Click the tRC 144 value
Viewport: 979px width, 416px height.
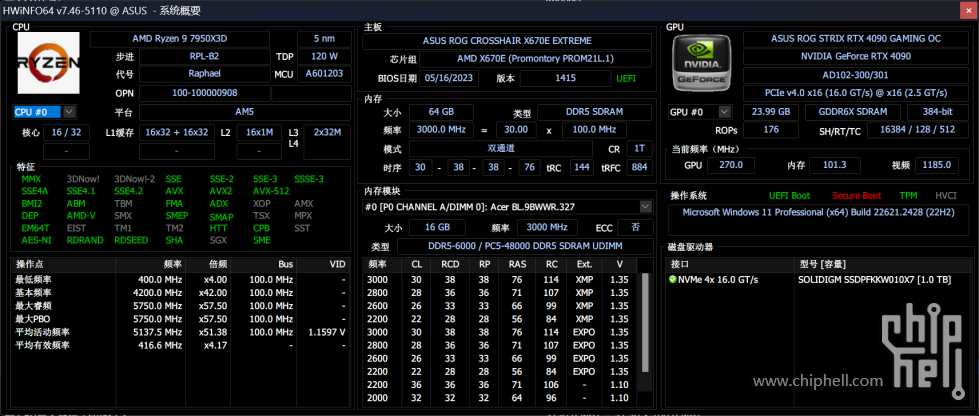[582, 168]
